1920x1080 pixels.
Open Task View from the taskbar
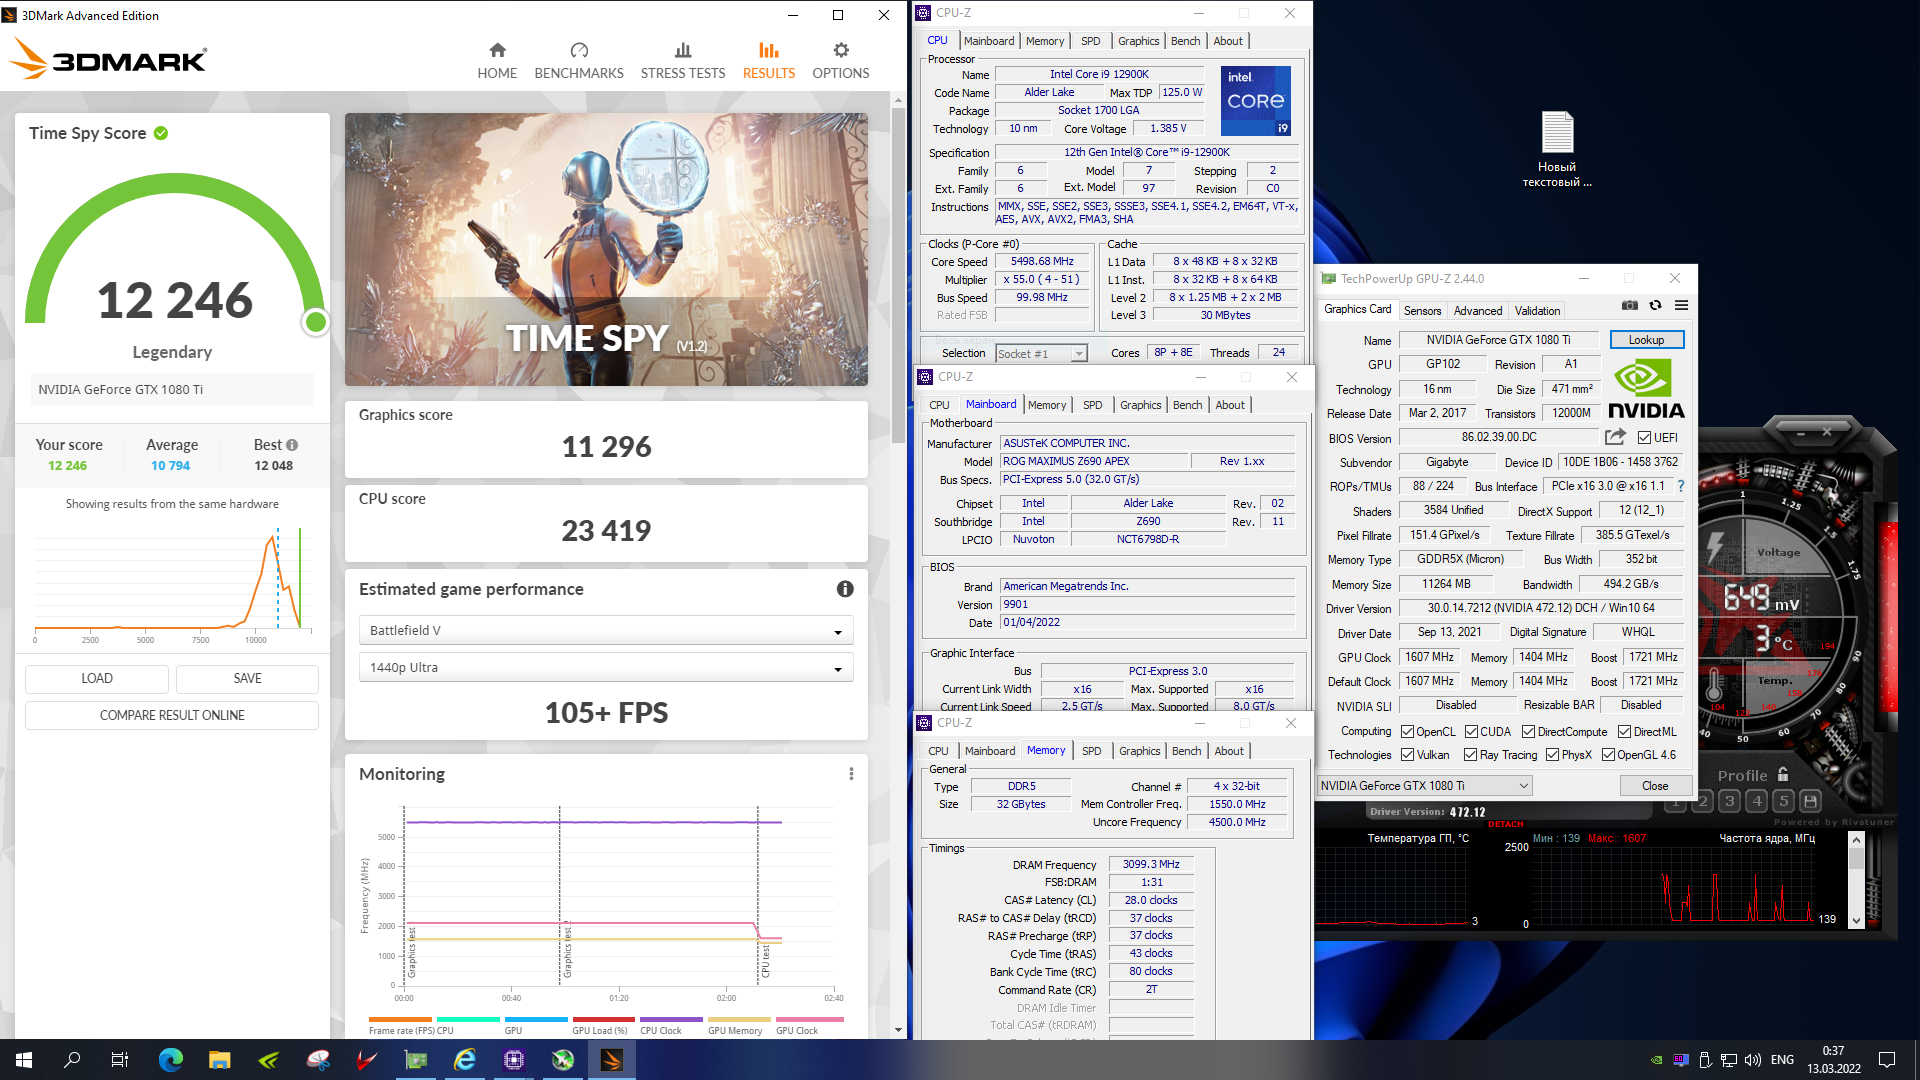tap(120, 1060)
